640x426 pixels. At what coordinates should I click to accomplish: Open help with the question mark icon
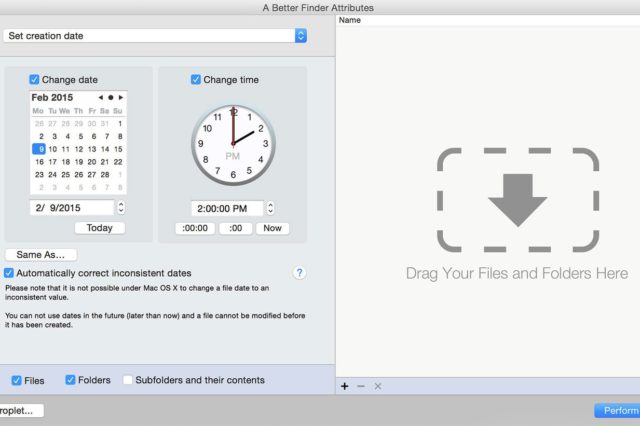tap(299, 273)
